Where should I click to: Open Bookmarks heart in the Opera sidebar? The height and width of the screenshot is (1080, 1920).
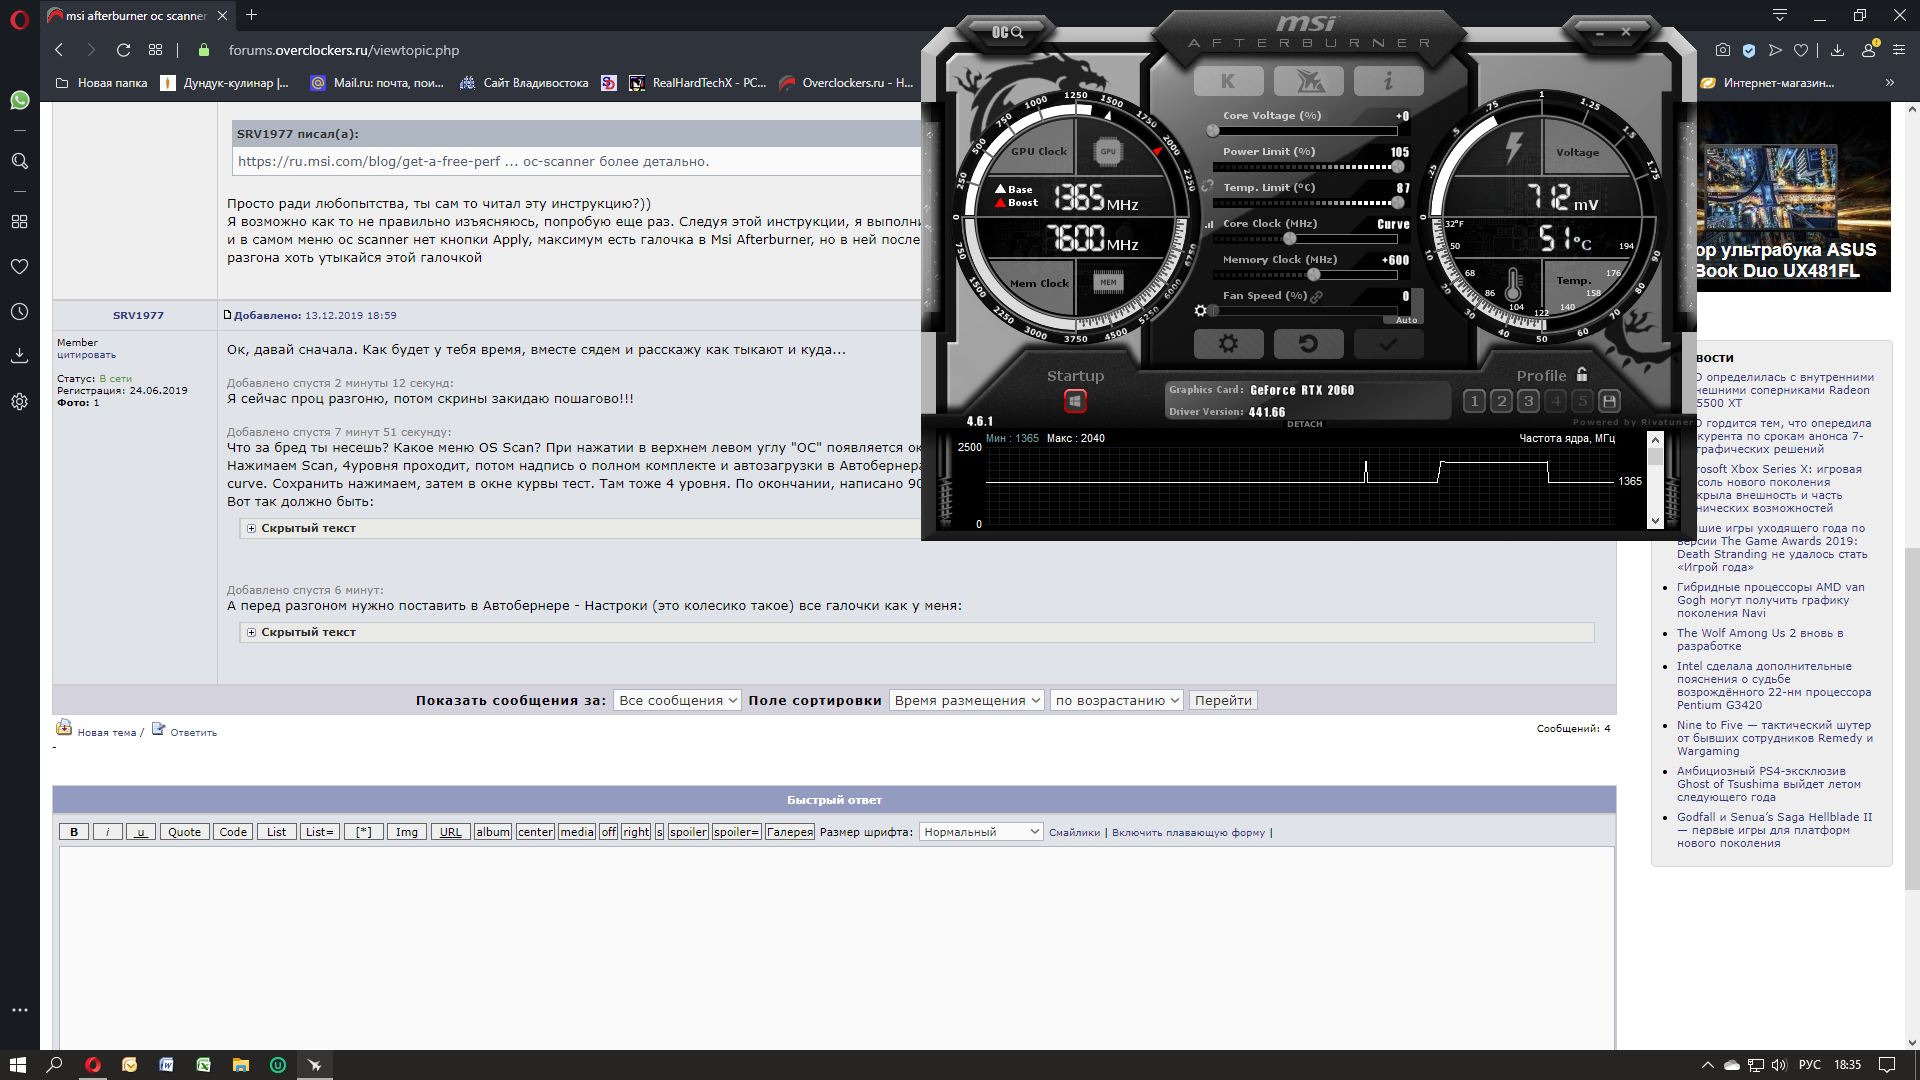(19, 267)
